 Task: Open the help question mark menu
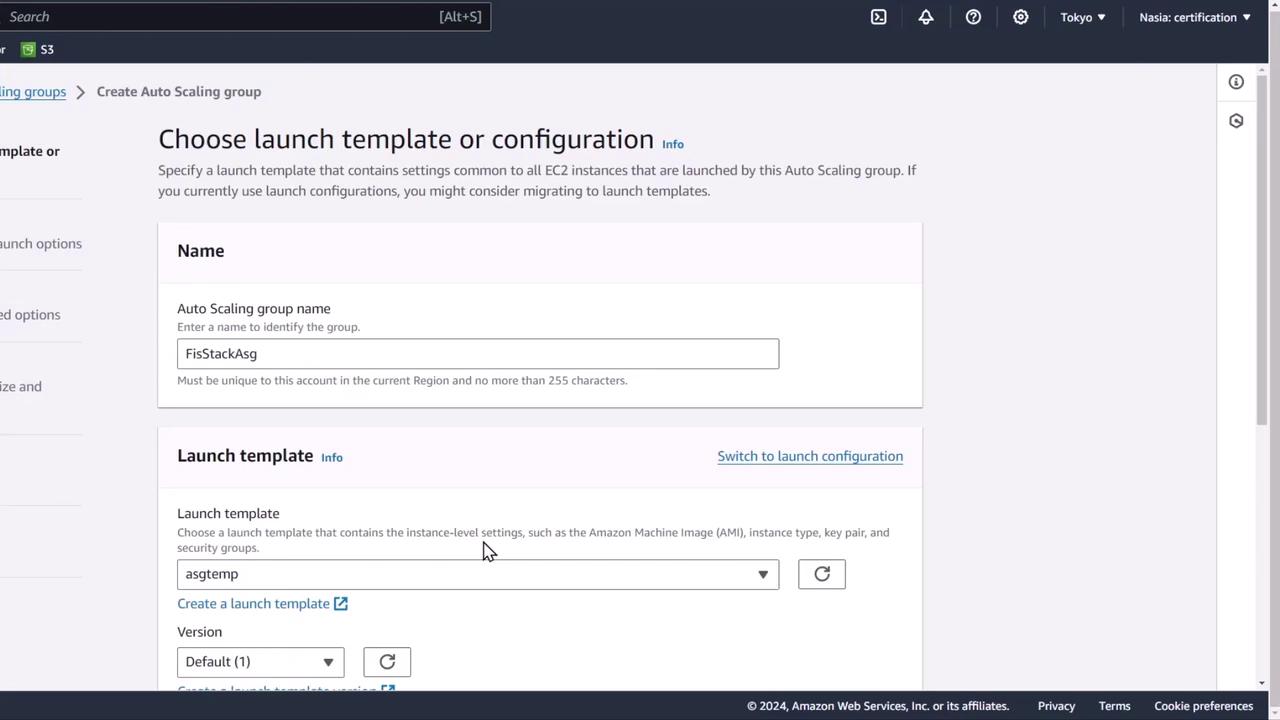(973, 17)
